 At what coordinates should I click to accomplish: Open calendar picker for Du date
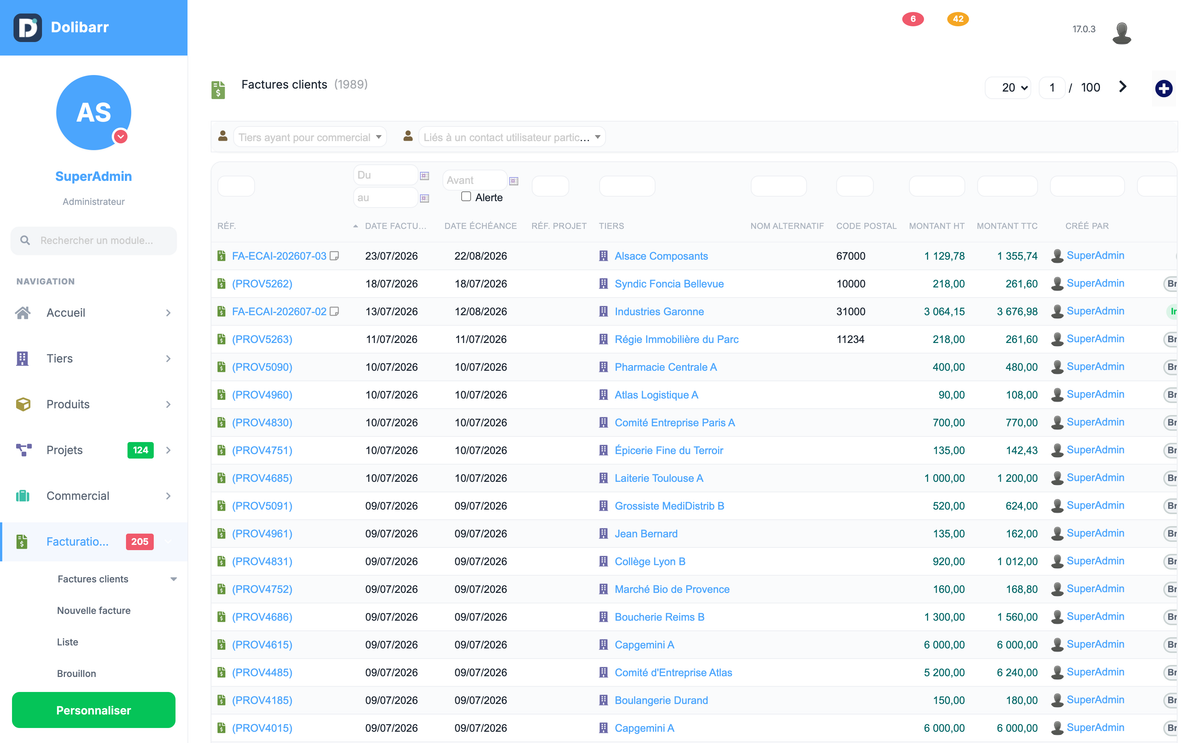[x=424, y=176]
